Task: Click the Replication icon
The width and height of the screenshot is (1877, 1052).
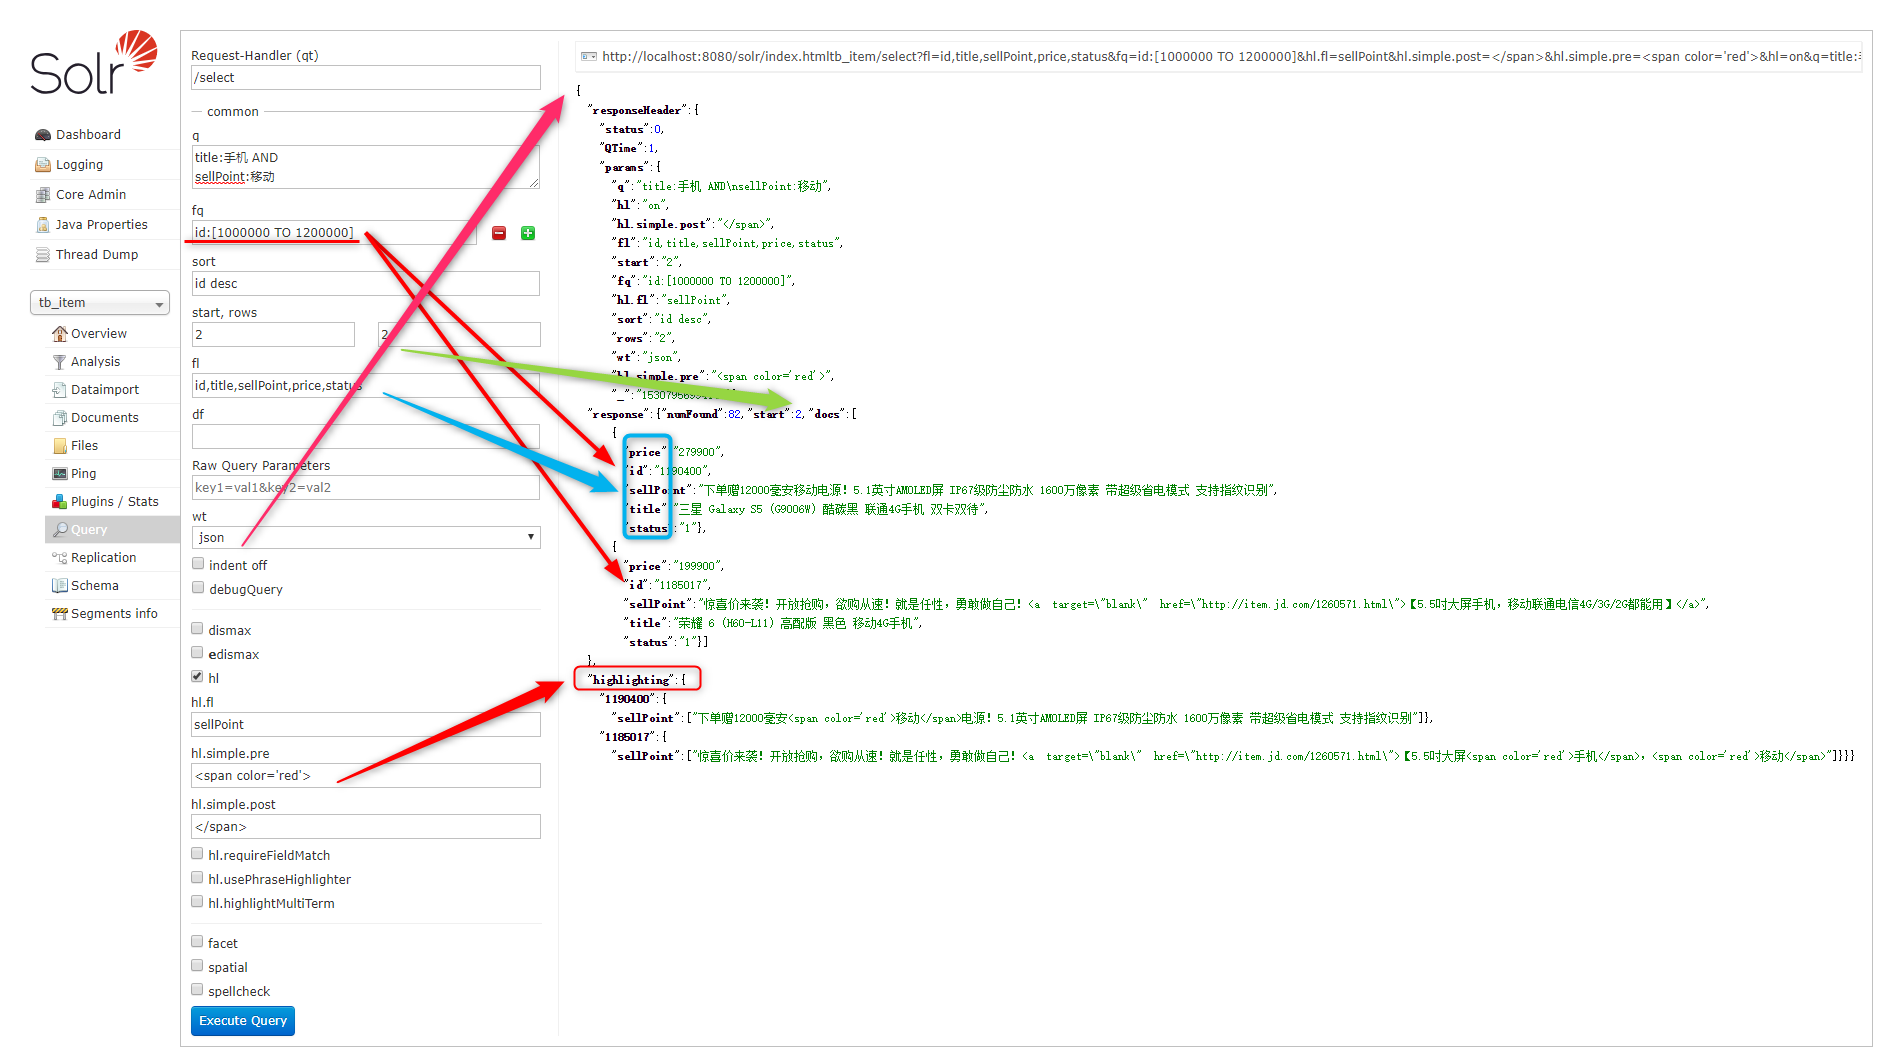Action: pyautogui.click(x=60, y=558)
